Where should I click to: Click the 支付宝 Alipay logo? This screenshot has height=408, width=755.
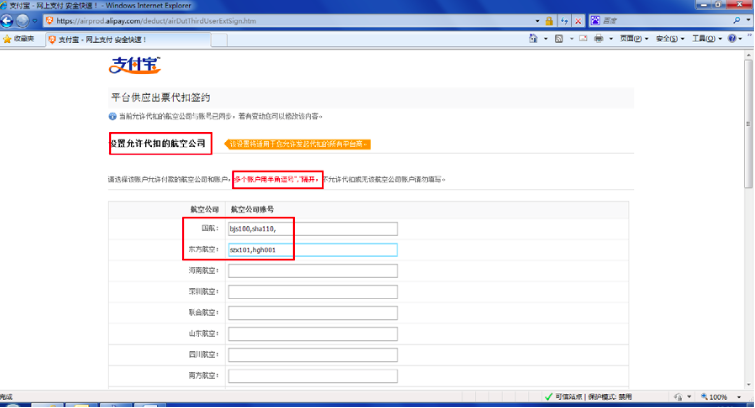(x=135, y=65)
